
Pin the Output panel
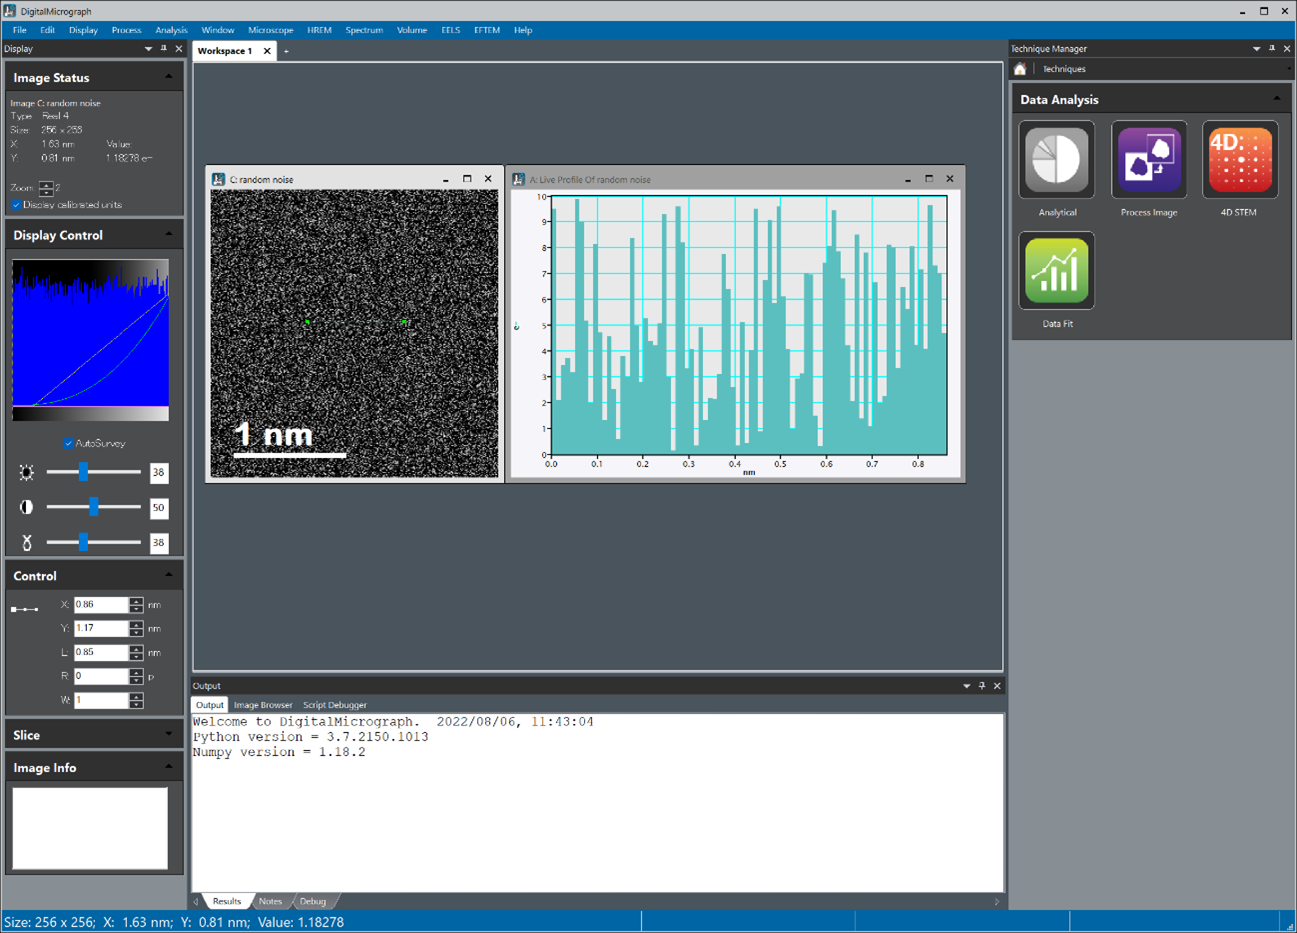982,686
